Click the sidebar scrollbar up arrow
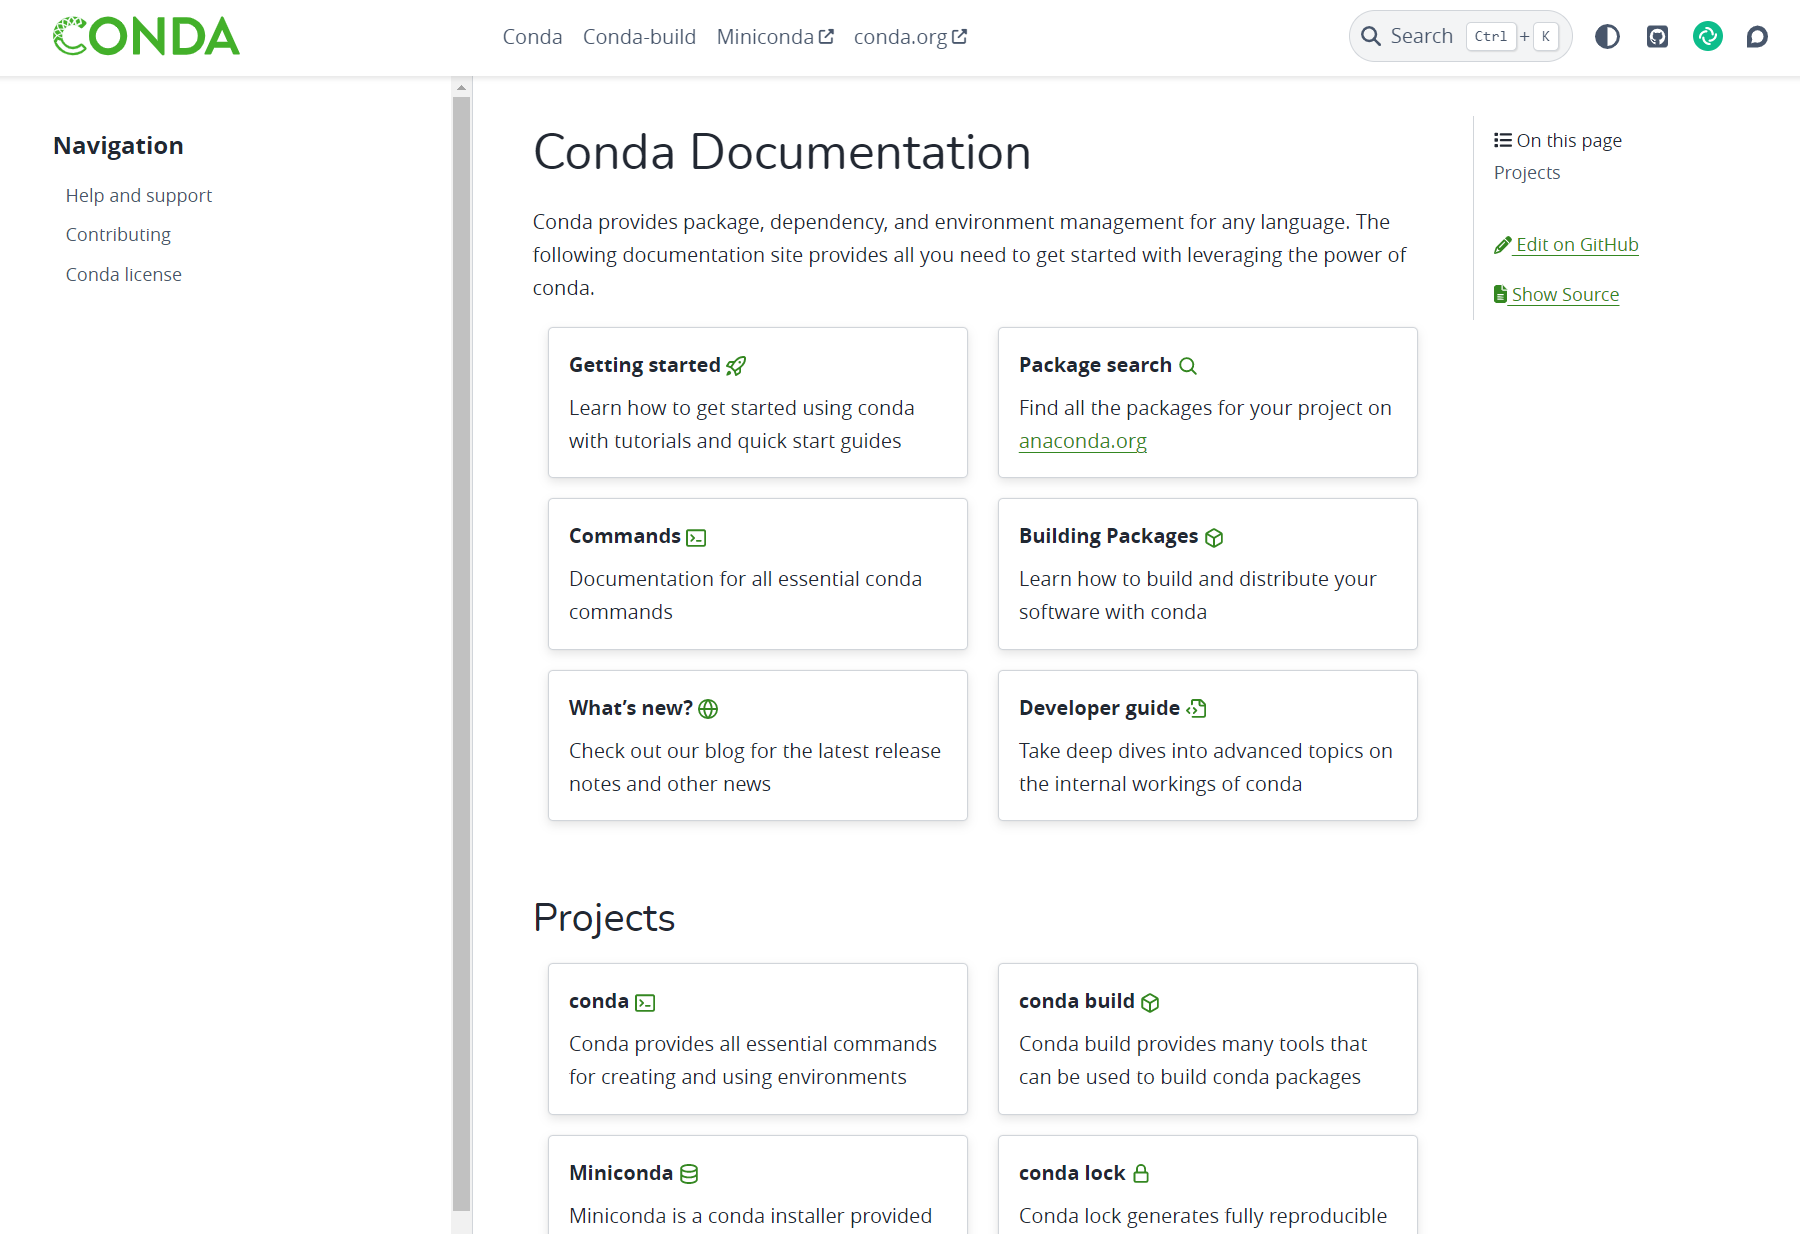The height and width of the screenshot is (1234, 1800). click(461, 88)
